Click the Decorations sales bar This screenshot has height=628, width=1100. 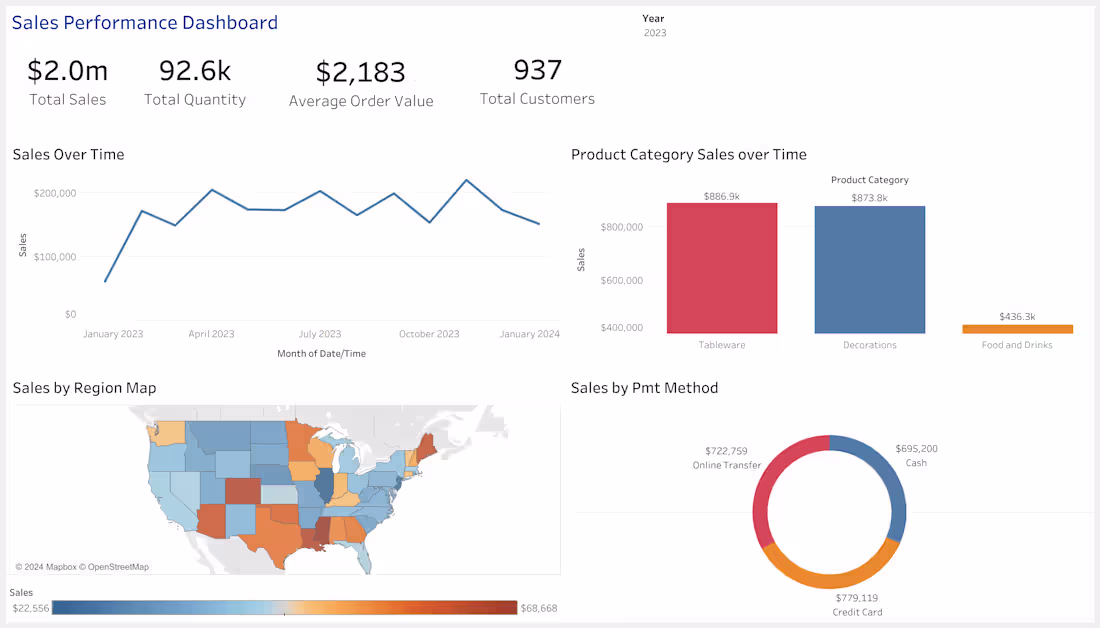pos(869,268)
